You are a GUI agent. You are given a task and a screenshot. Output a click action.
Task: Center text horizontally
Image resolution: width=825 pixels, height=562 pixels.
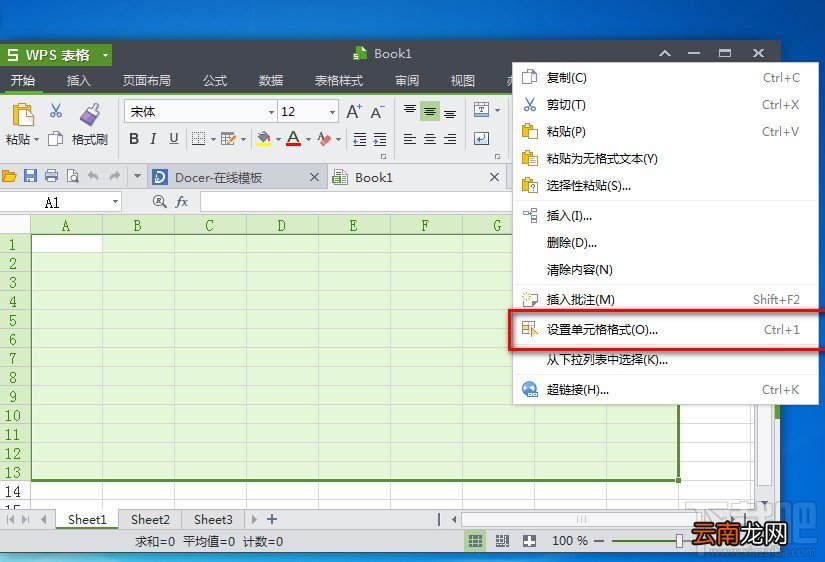430,139
